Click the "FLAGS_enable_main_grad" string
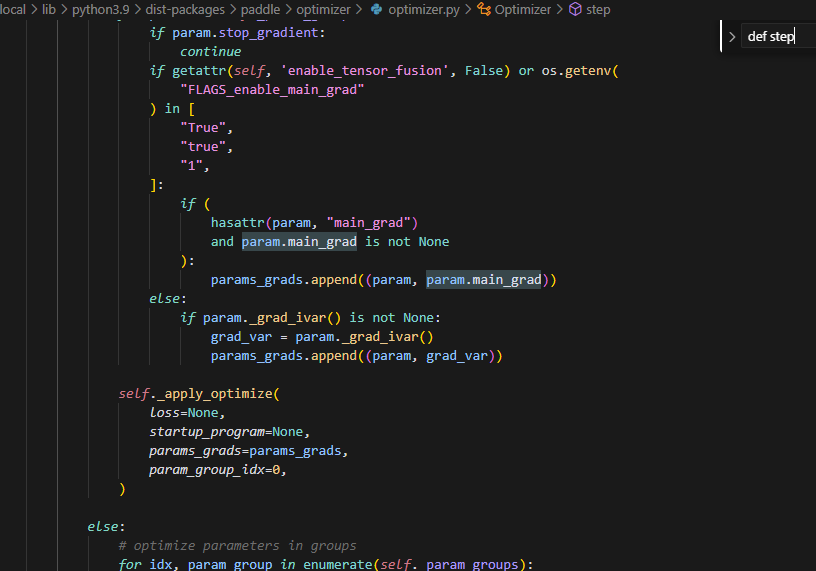 click(271, 89)
